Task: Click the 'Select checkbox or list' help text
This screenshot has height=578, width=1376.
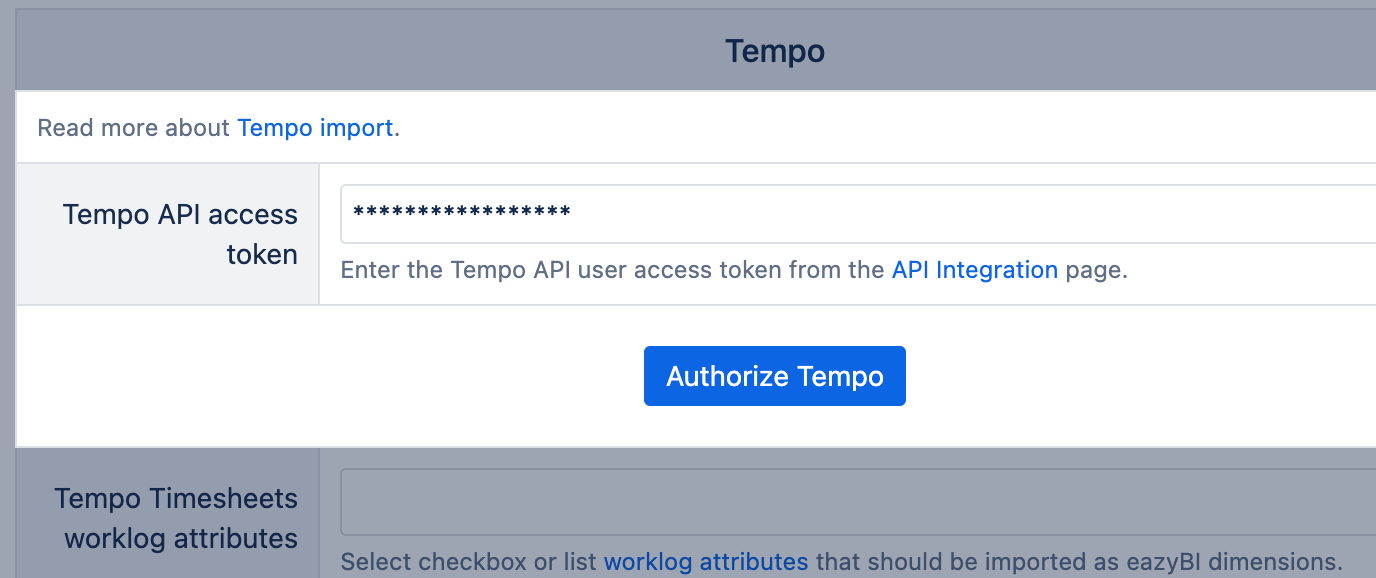Action: coord(470,562)
